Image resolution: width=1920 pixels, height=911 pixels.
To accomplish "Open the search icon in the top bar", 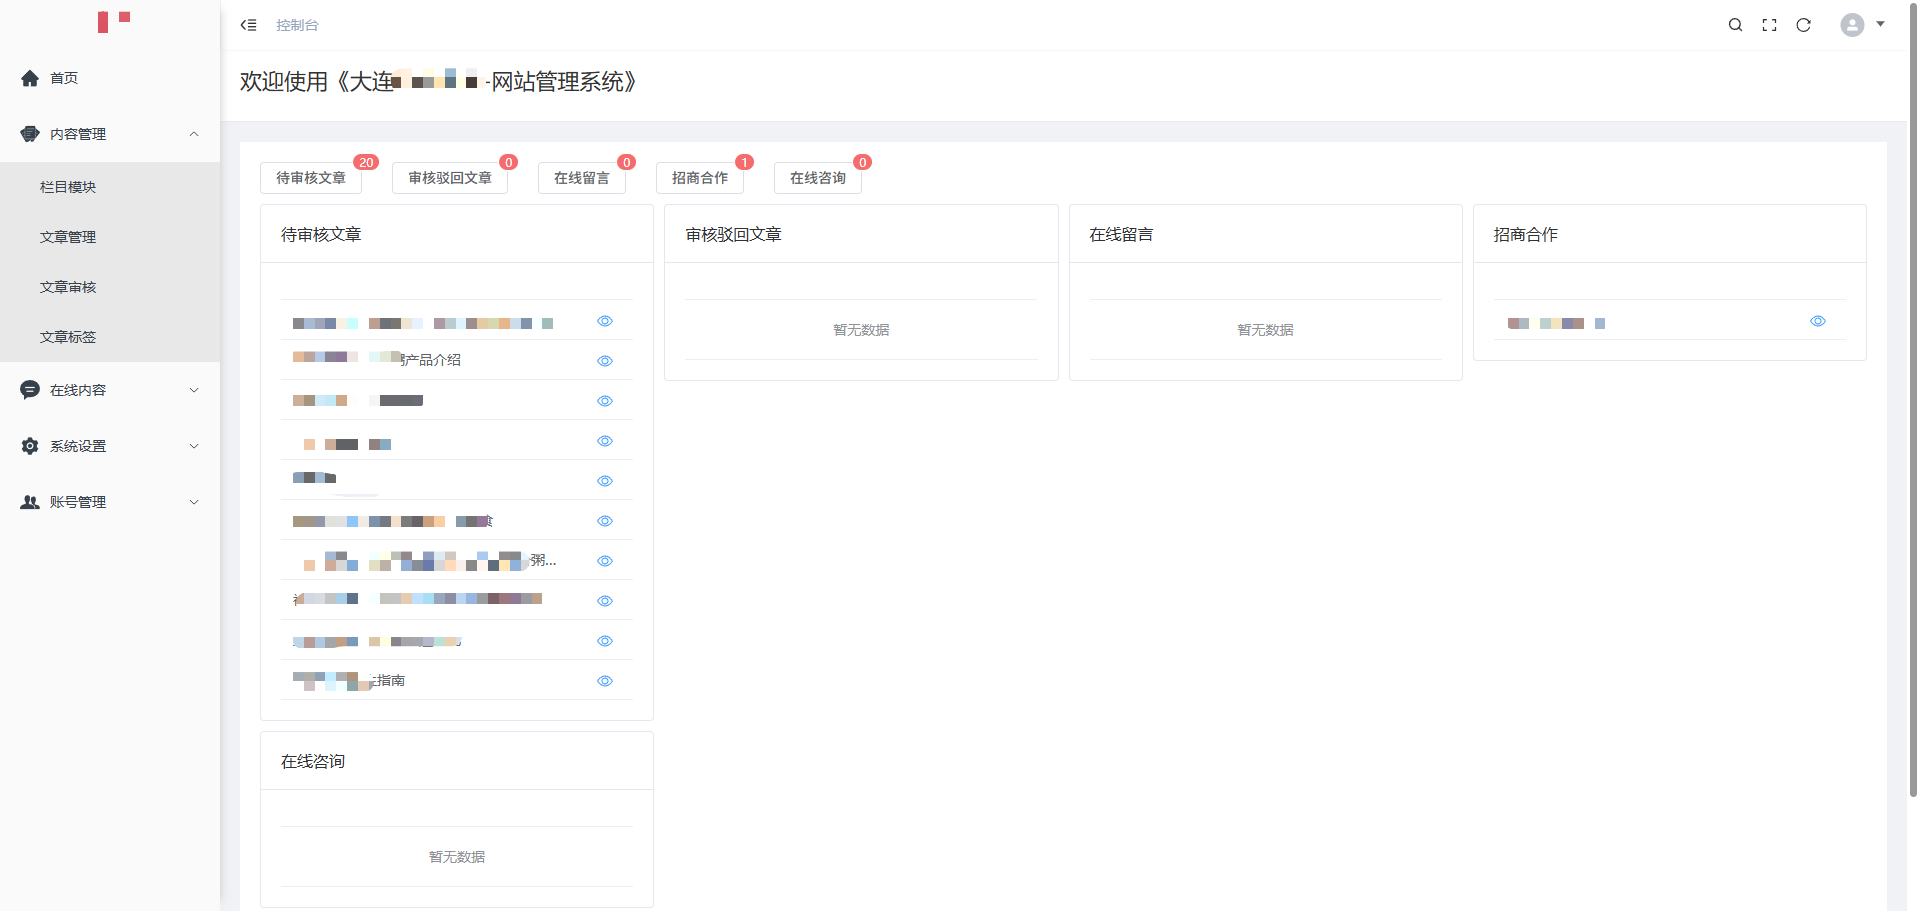I will pyautogui.click(x=1736, y=25).
